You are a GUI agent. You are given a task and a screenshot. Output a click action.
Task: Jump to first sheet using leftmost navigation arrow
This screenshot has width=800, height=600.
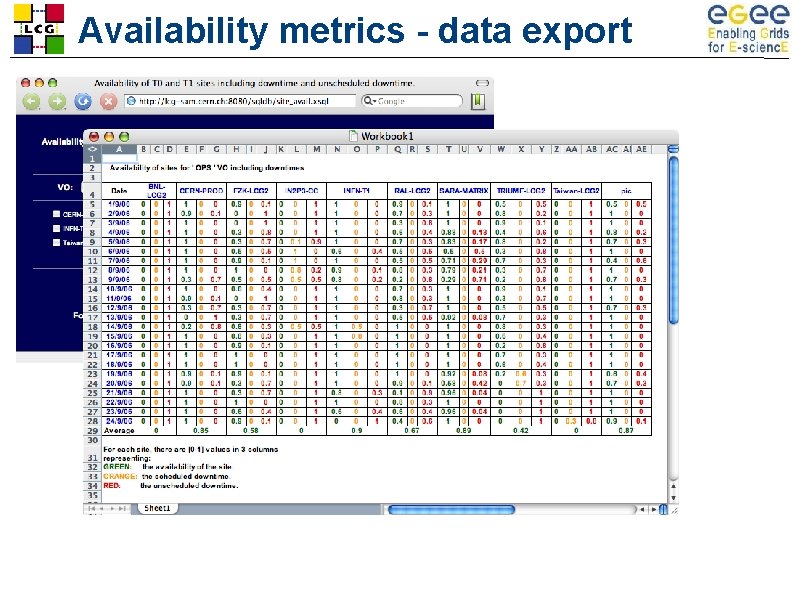coord(93,508)
